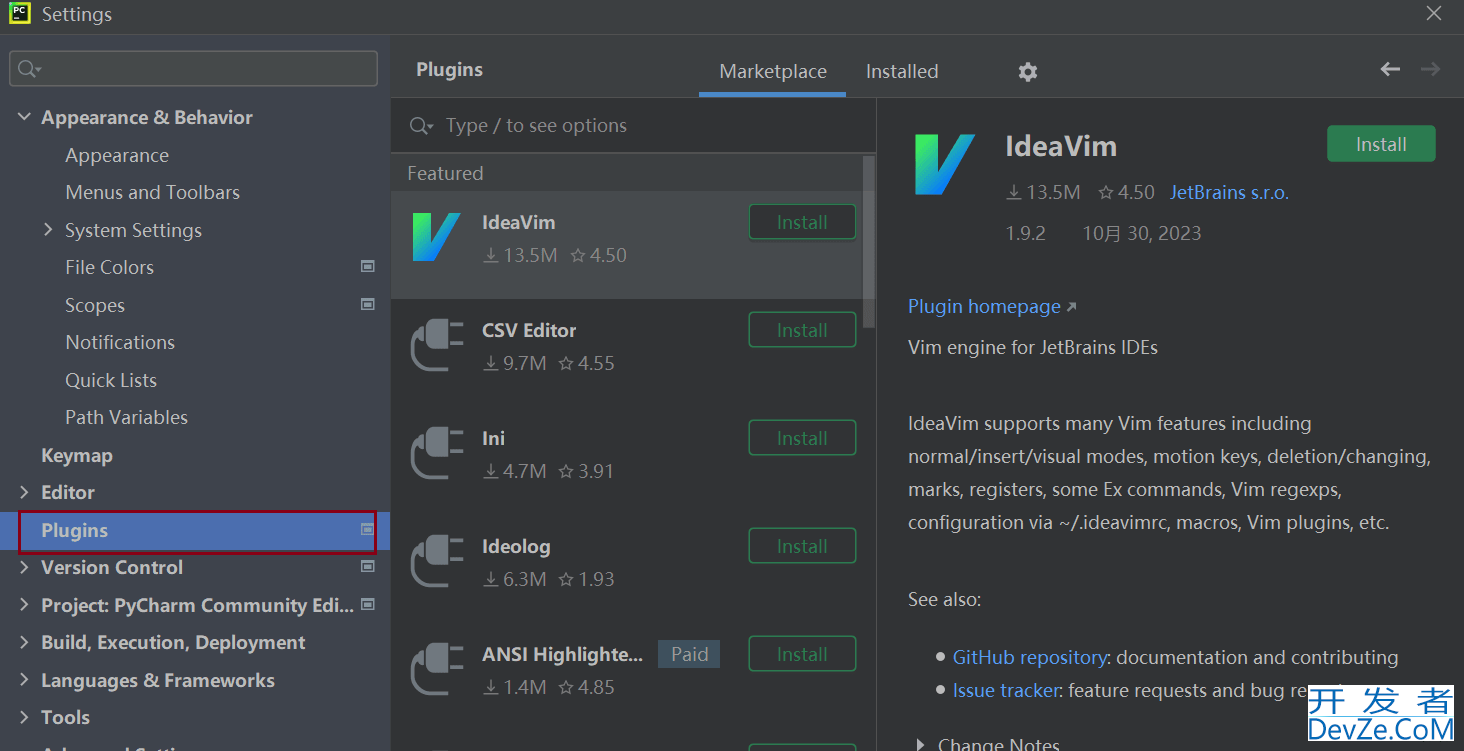Install the CSV Editor plugin
This screenshot has height=751, width=1464.
(802, 330)
